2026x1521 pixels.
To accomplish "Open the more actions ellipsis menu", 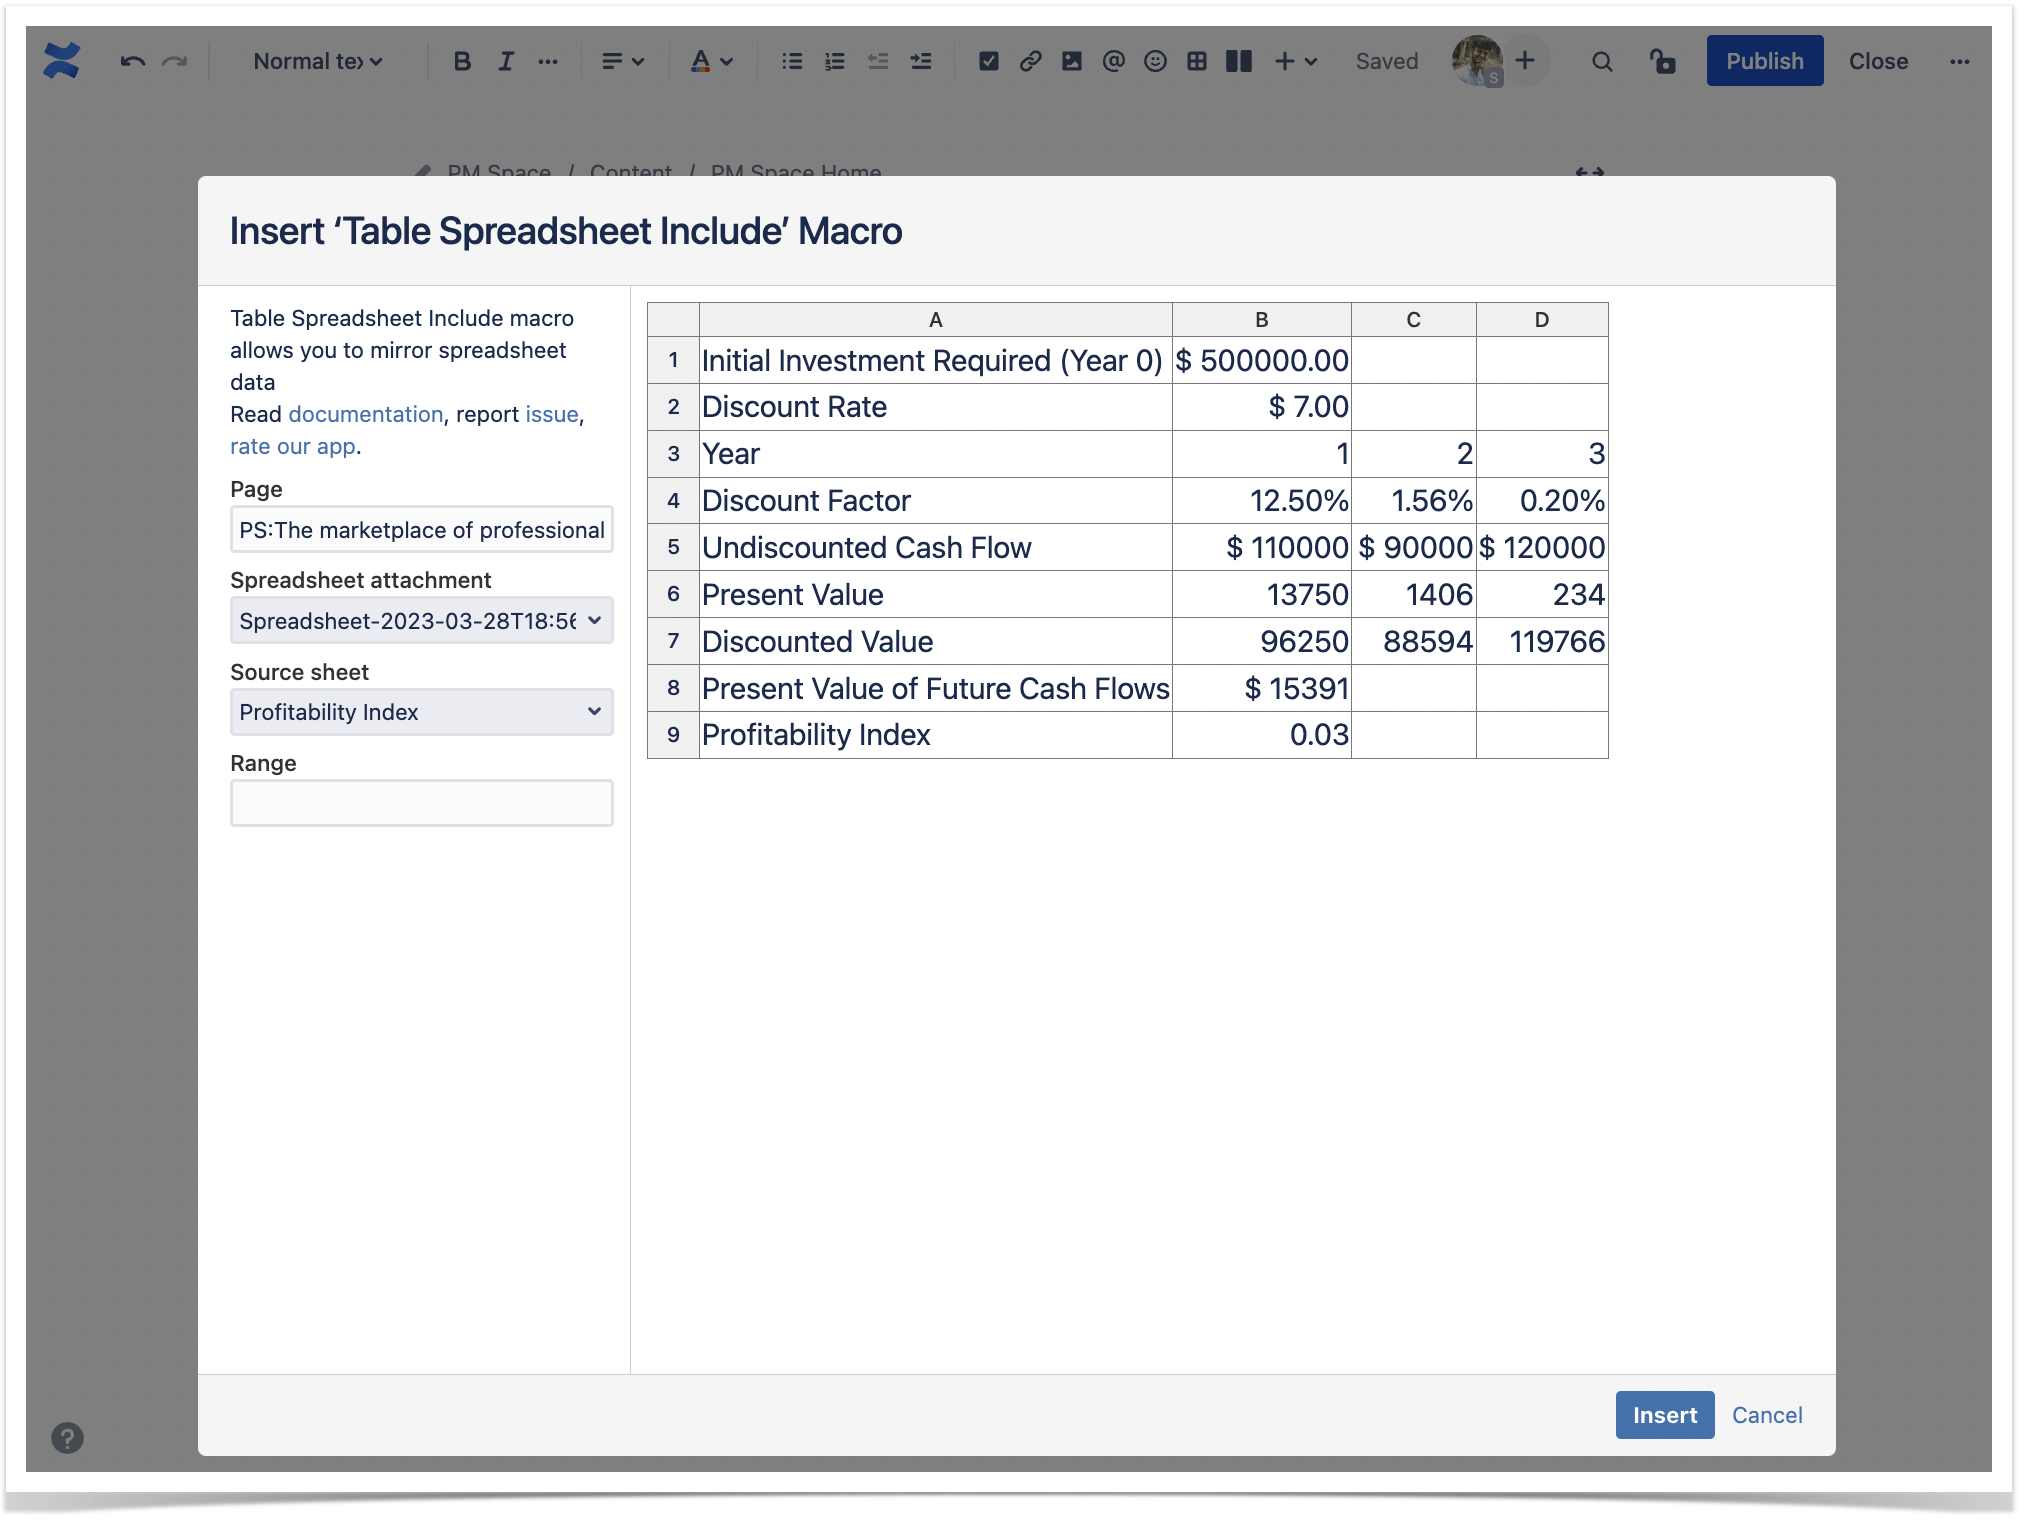I will coord(1960,62).
